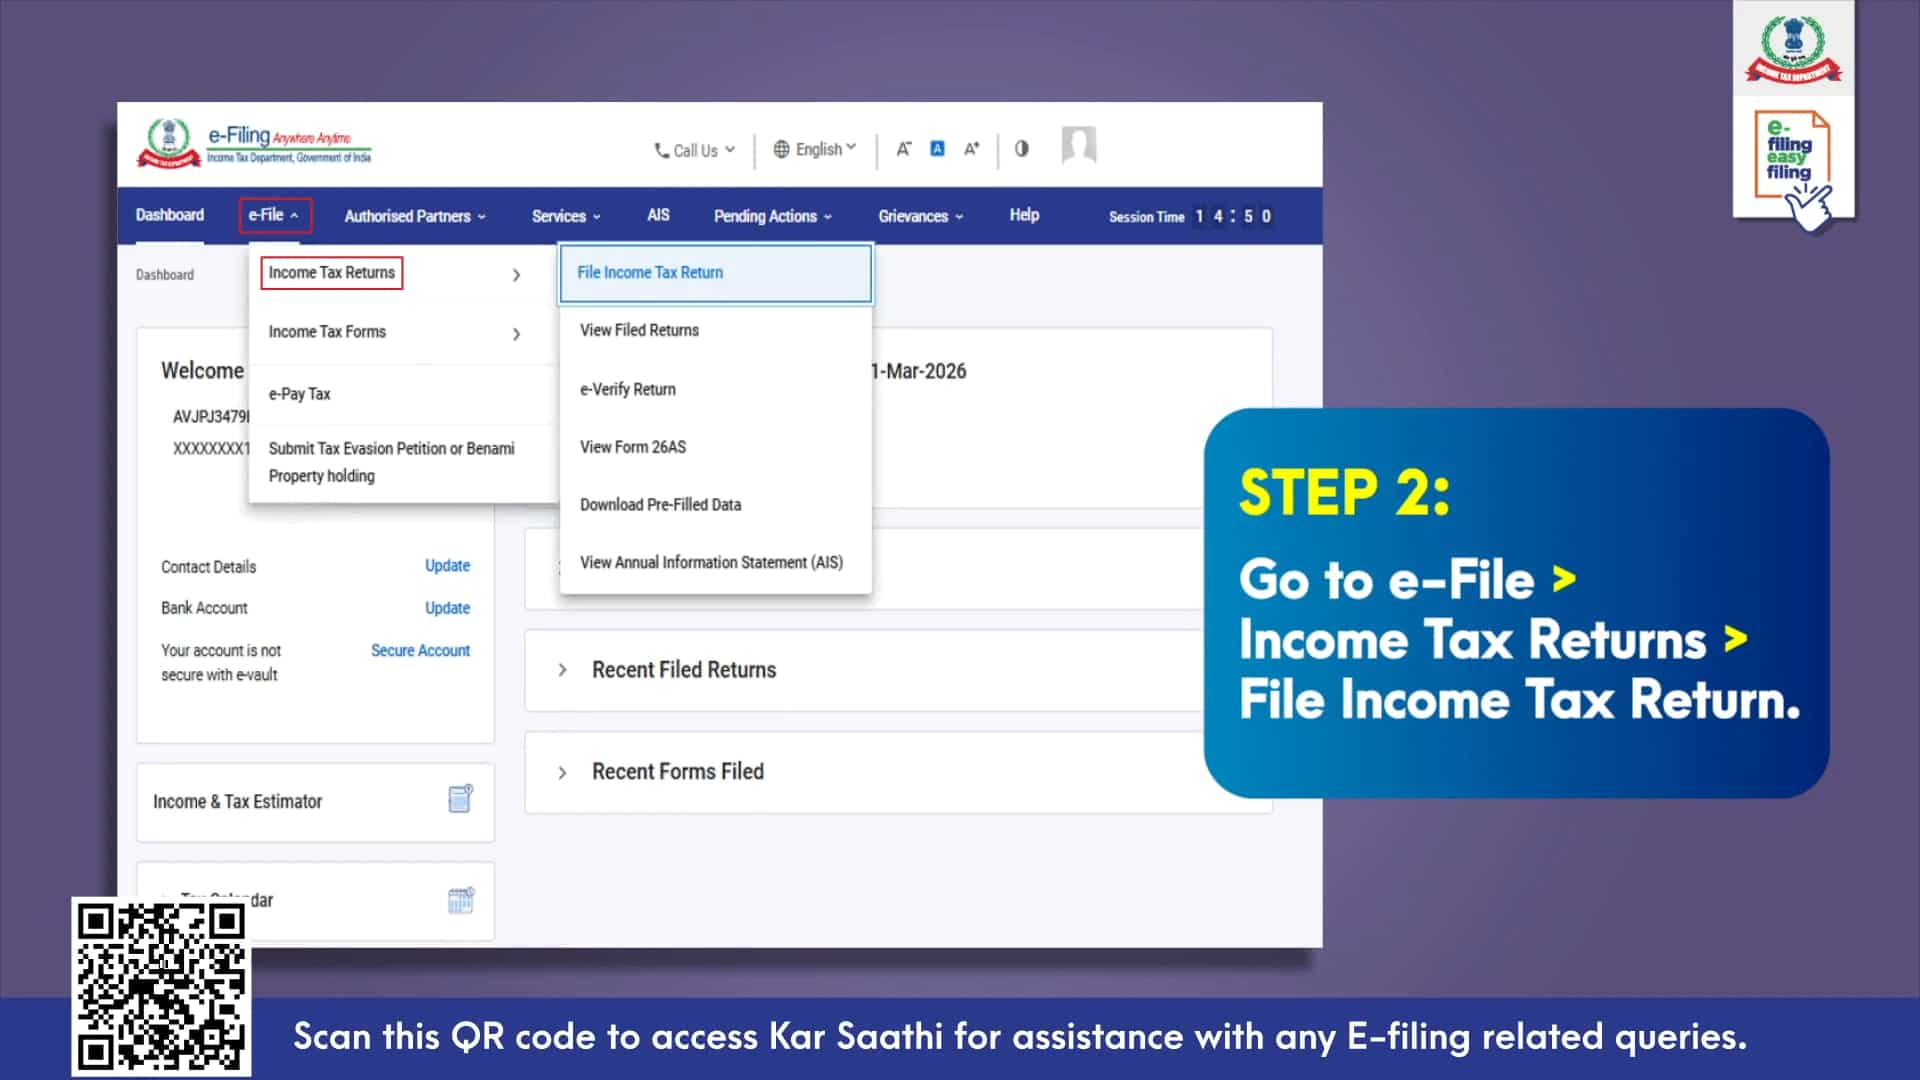This screenshot has width=1920, height=1080.
Task: Click the phone icon beside Call Us
Action: (662, 151)
